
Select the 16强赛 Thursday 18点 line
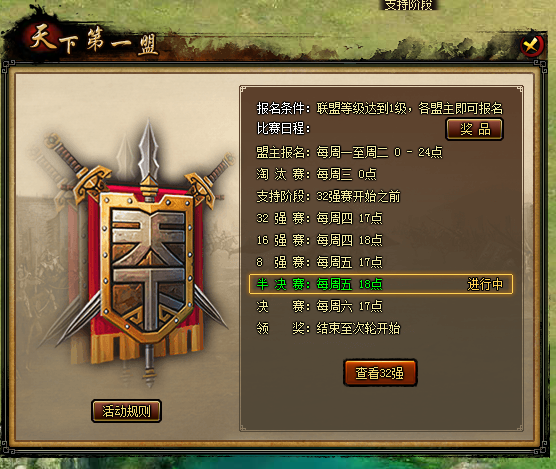[319, 240]
